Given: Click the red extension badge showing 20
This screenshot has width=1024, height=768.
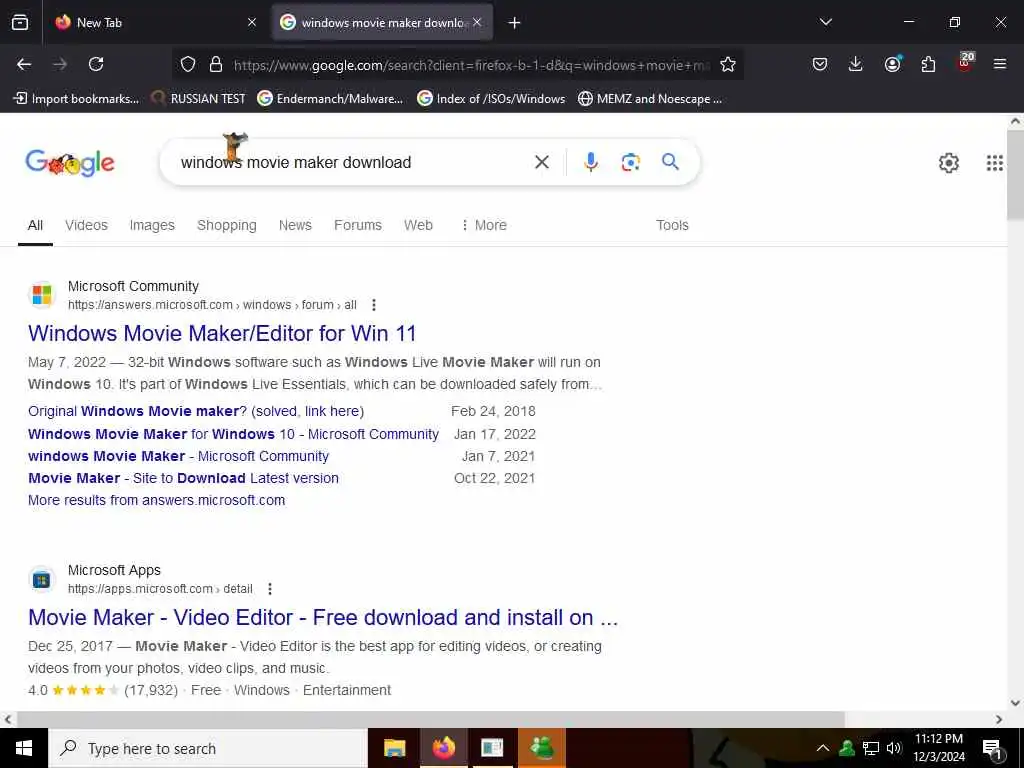Looking at the screenshot, I should click(965, 61).
